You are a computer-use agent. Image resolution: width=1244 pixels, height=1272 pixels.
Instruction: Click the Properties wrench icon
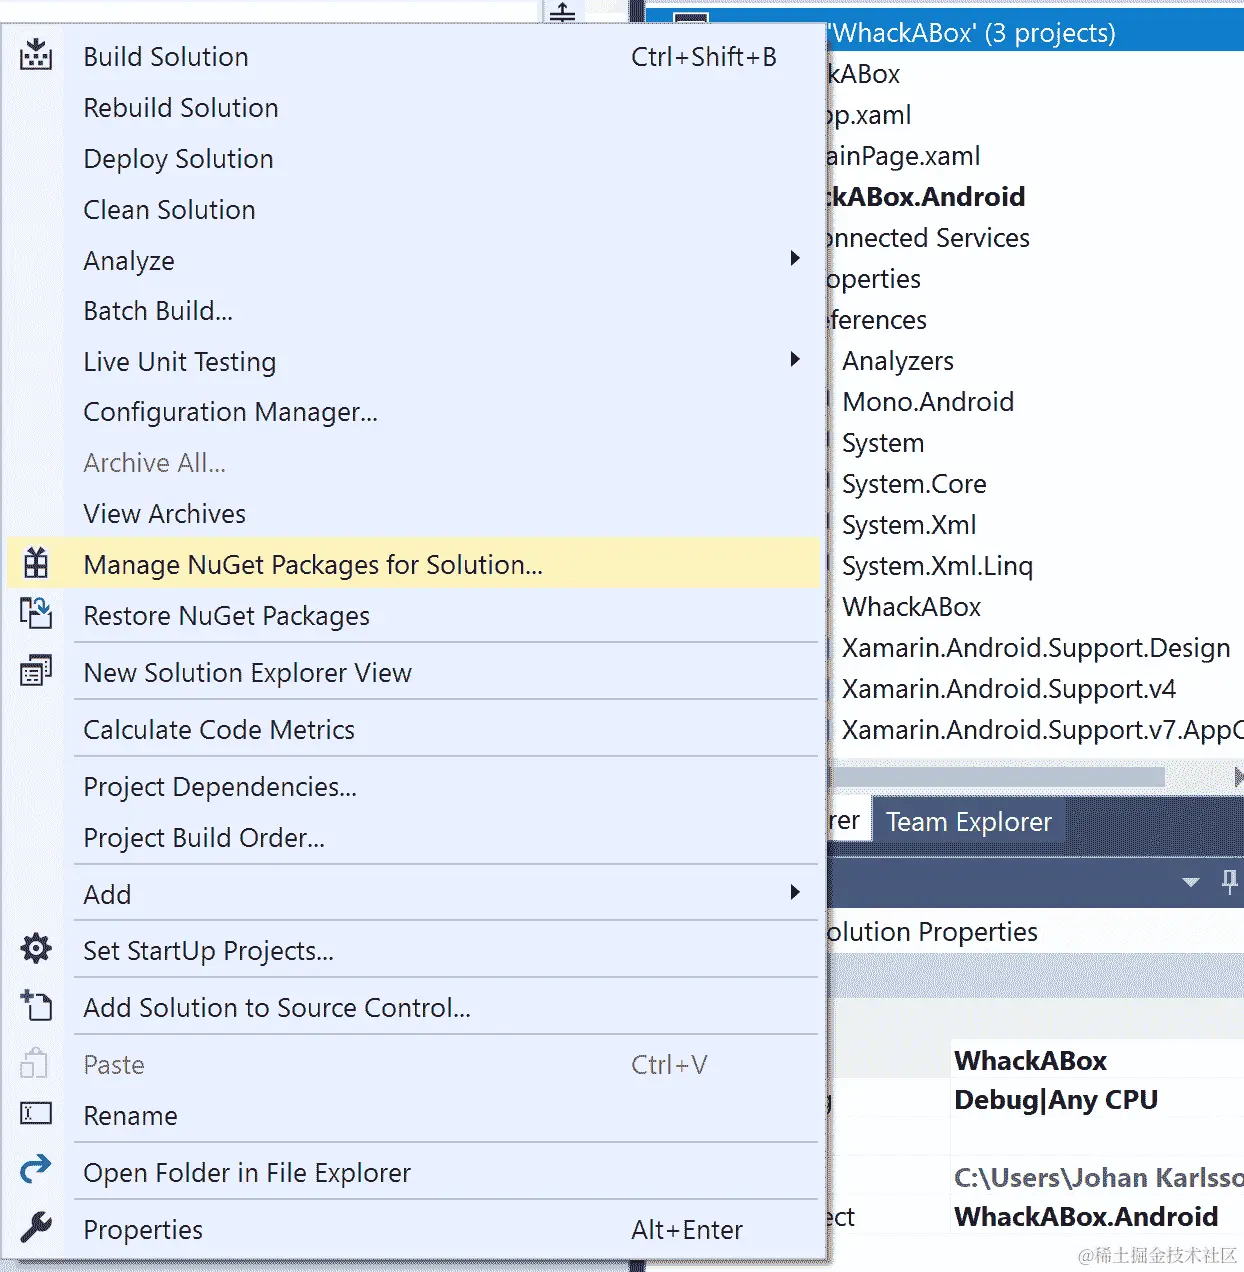[x=36, y=1227]
